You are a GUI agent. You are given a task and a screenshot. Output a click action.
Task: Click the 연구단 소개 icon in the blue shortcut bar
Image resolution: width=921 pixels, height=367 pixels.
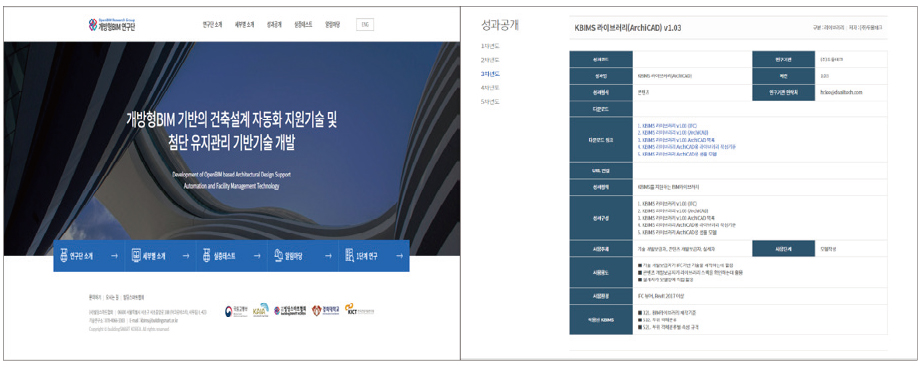click(63, 256)
